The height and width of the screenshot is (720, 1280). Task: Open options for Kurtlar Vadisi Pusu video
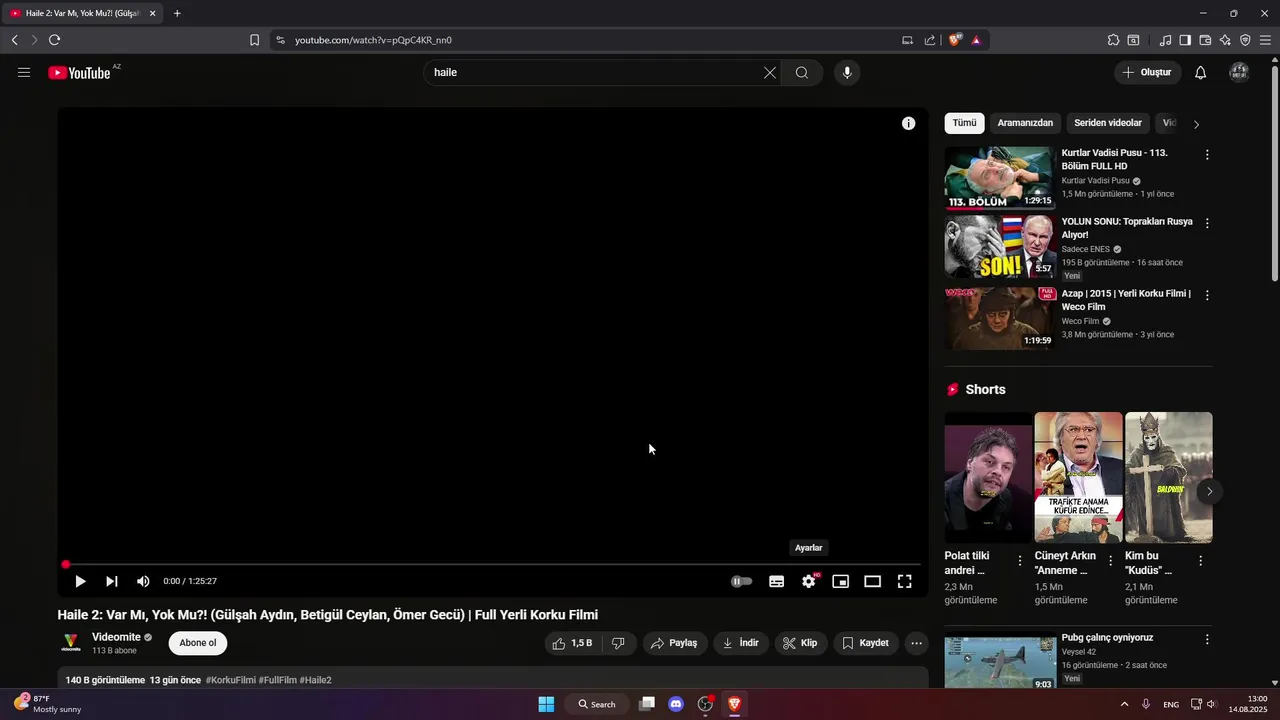[x=1207, y=155]
